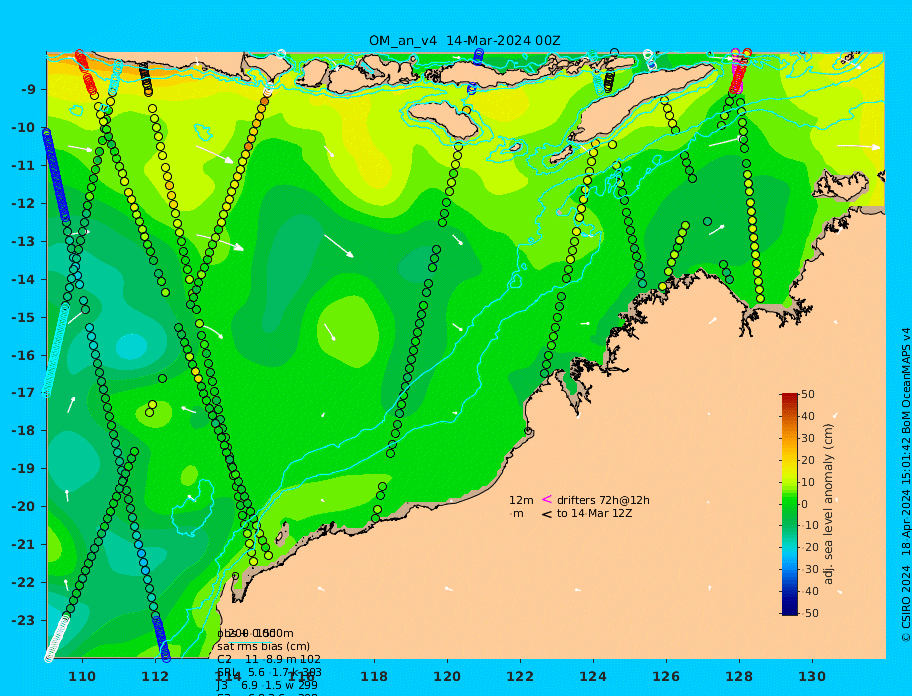This screenshot has width=912, height=696.
Task: Click the "to 14 Mar 12Z" legend text
Action: coord(594,513)
